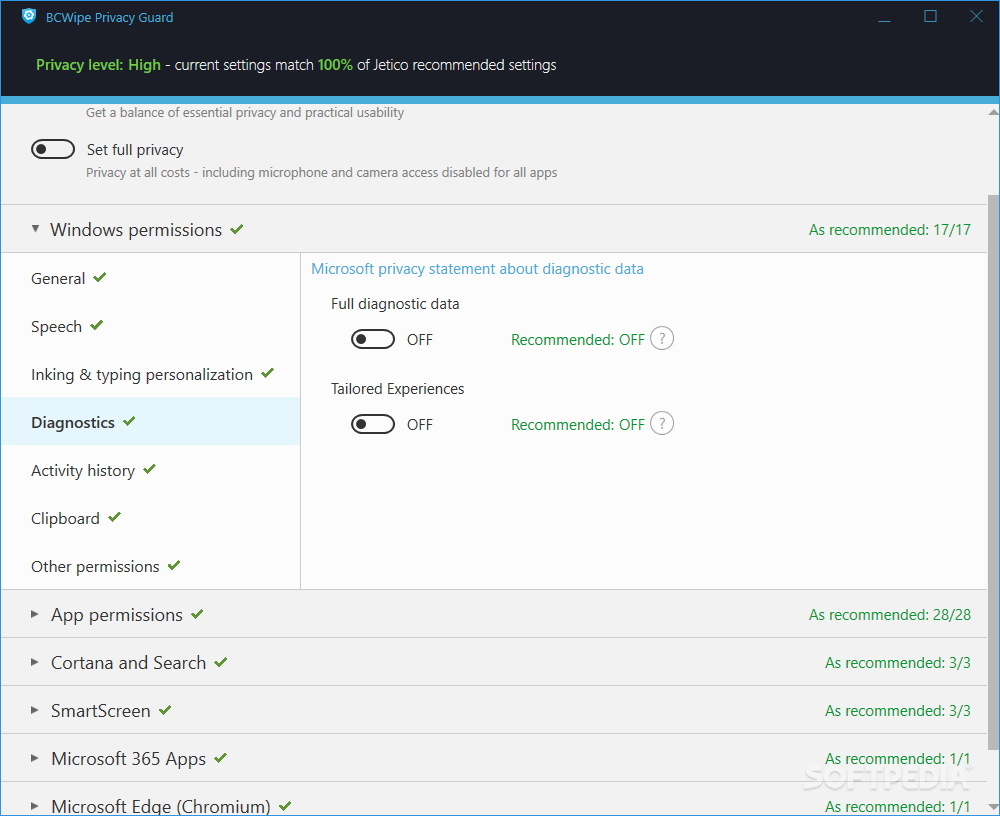This screenshot has height=816, width=1000.
Task: Select the General category
Action: click(151, 278)
